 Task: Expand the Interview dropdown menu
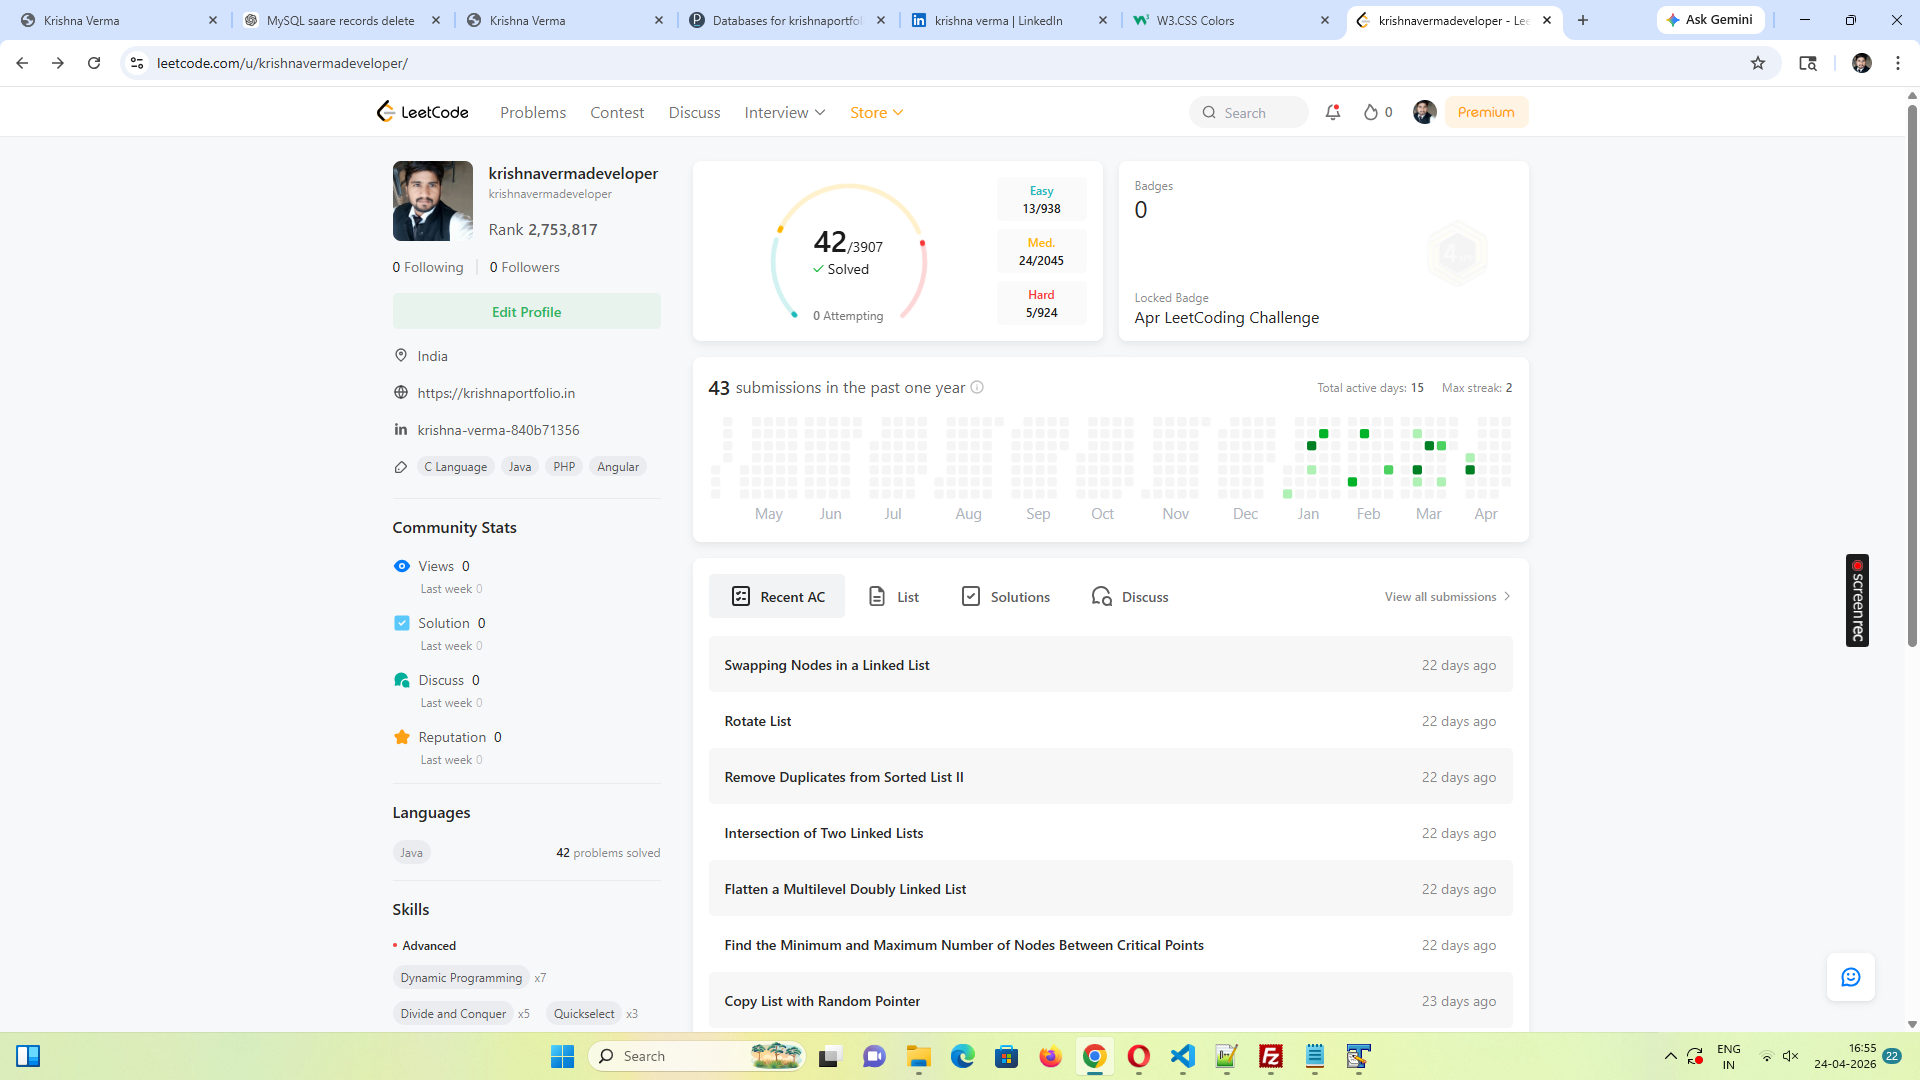785,113
